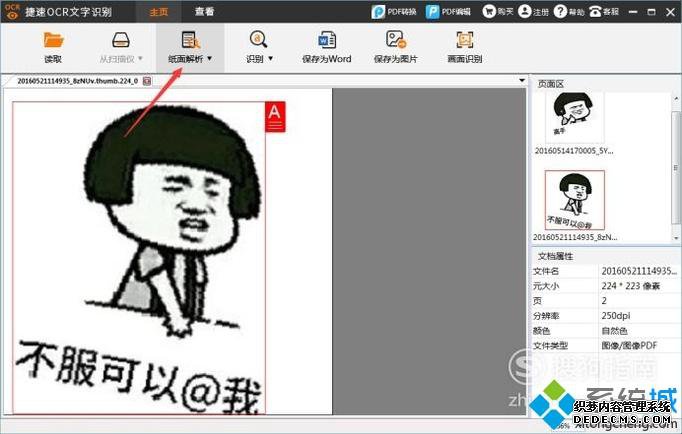Click the 保存为图片 icon
This screenshot has height=434, width=682.
pos(395,39)
